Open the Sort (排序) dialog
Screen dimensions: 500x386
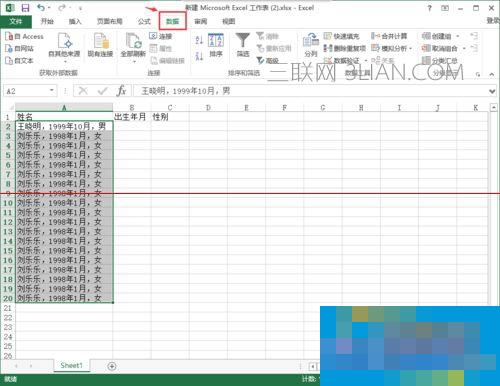point(216,45)
